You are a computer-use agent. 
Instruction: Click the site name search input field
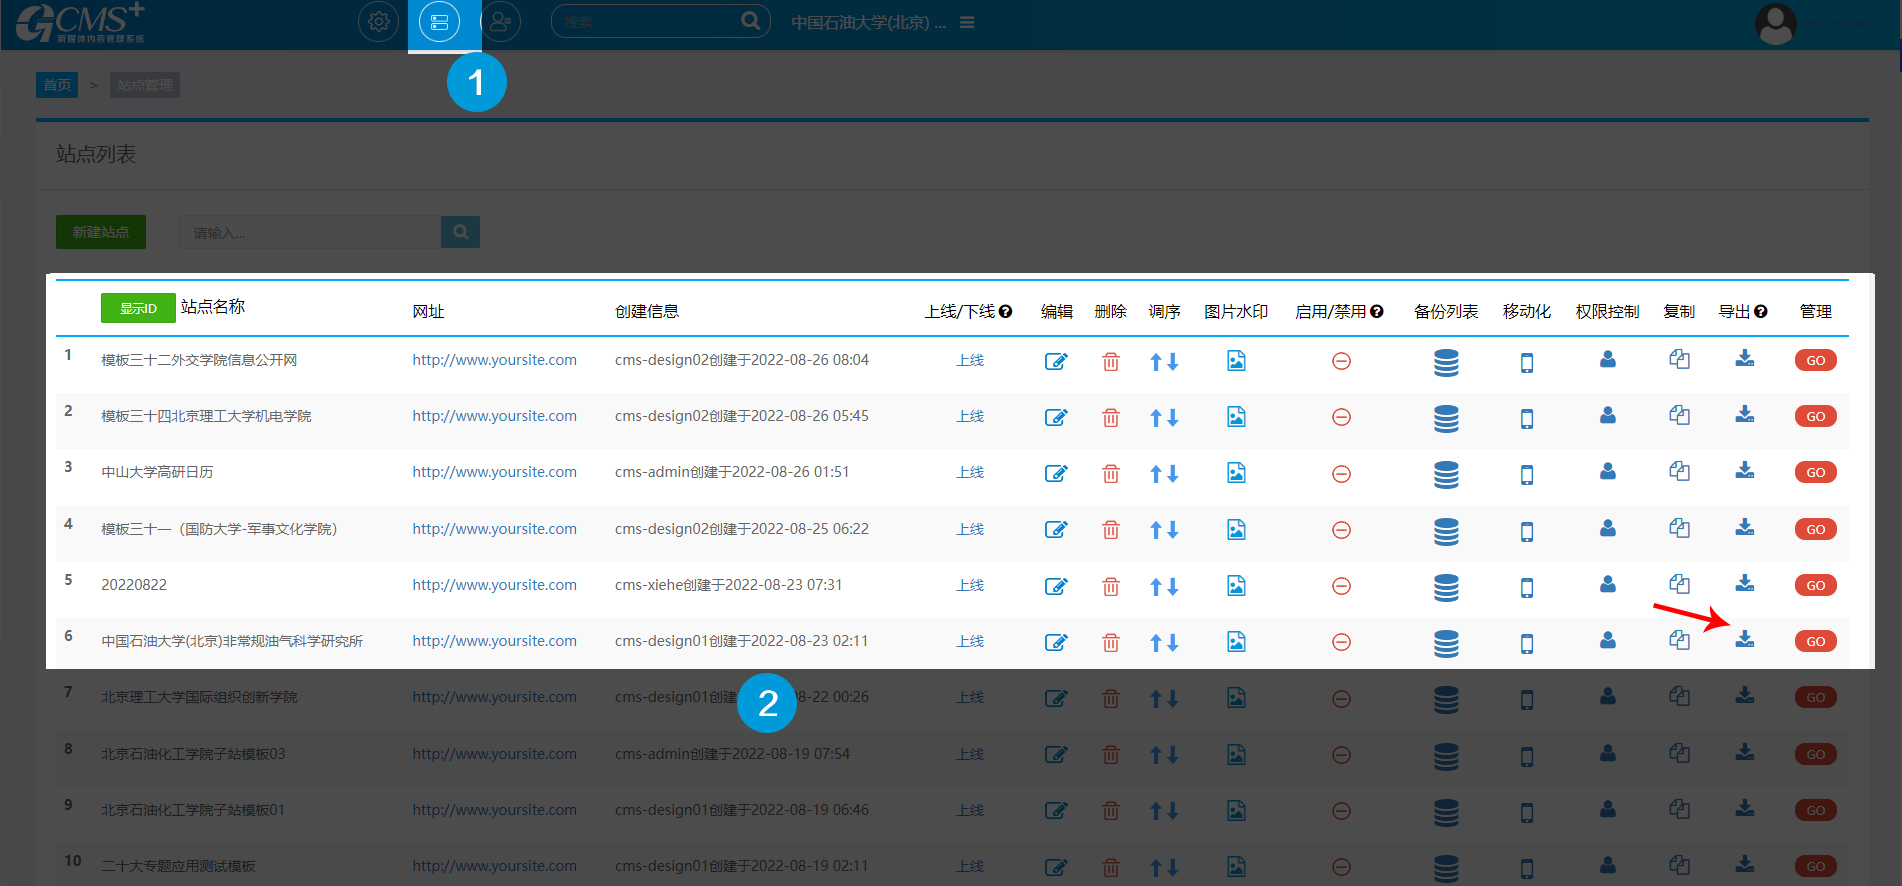click(x=310, y=232)
